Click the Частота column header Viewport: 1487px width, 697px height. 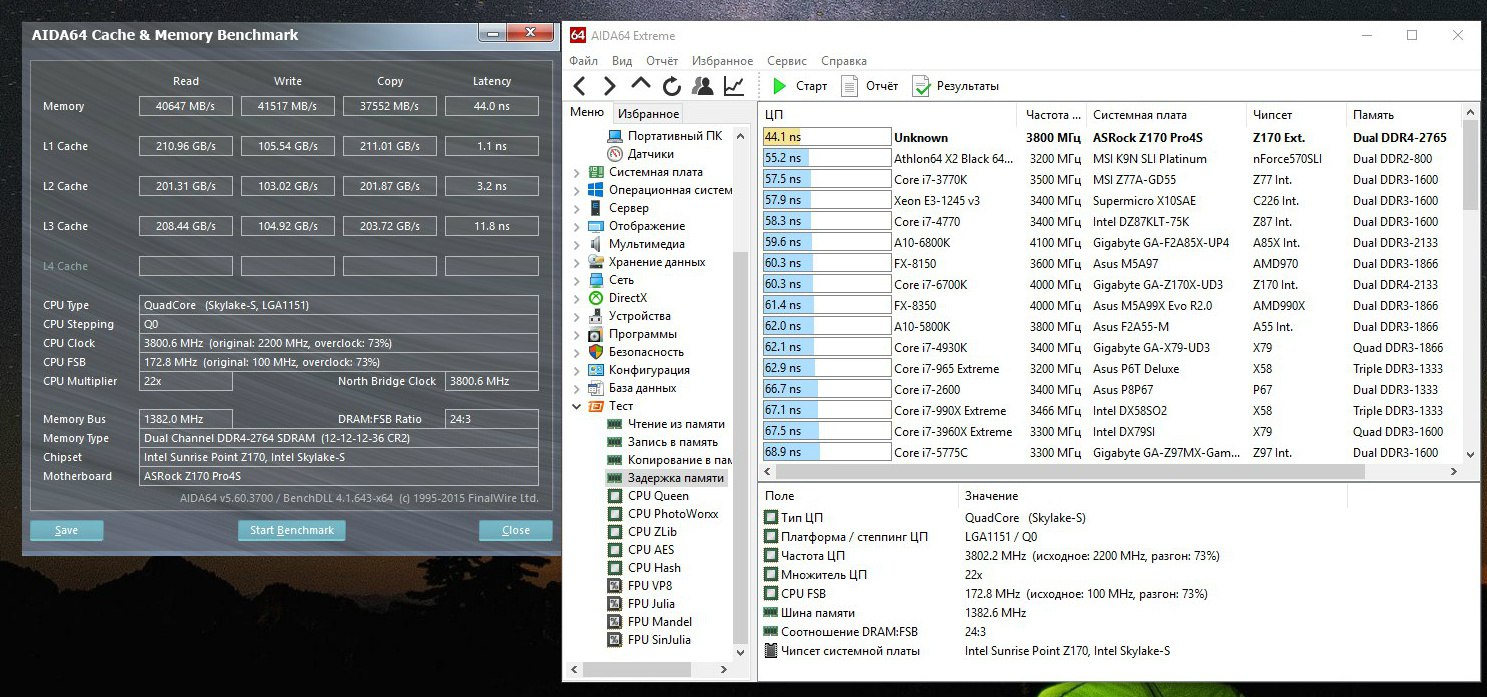pyautogui.click(x=1053, y=115)
